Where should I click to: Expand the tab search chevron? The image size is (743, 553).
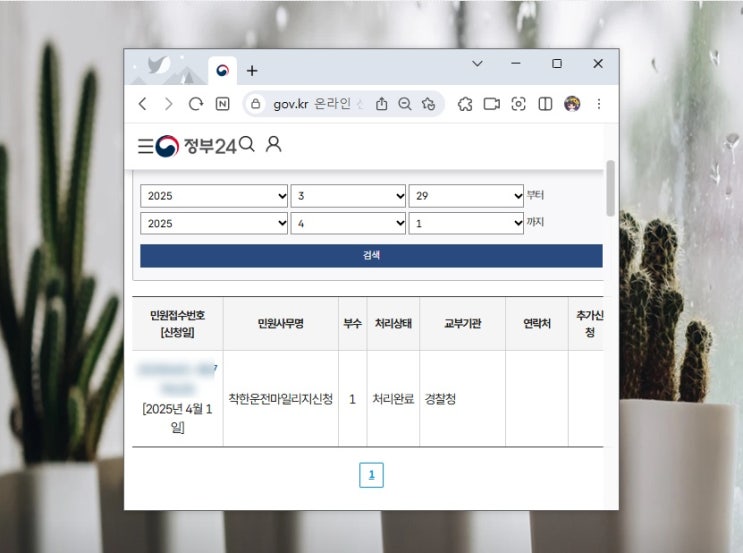pyautogui.click(x=478, y=63)
